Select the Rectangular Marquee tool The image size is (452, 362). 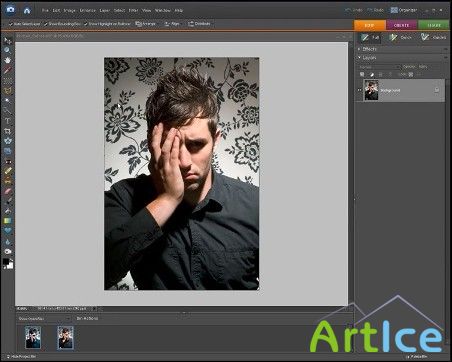[7, 80]
